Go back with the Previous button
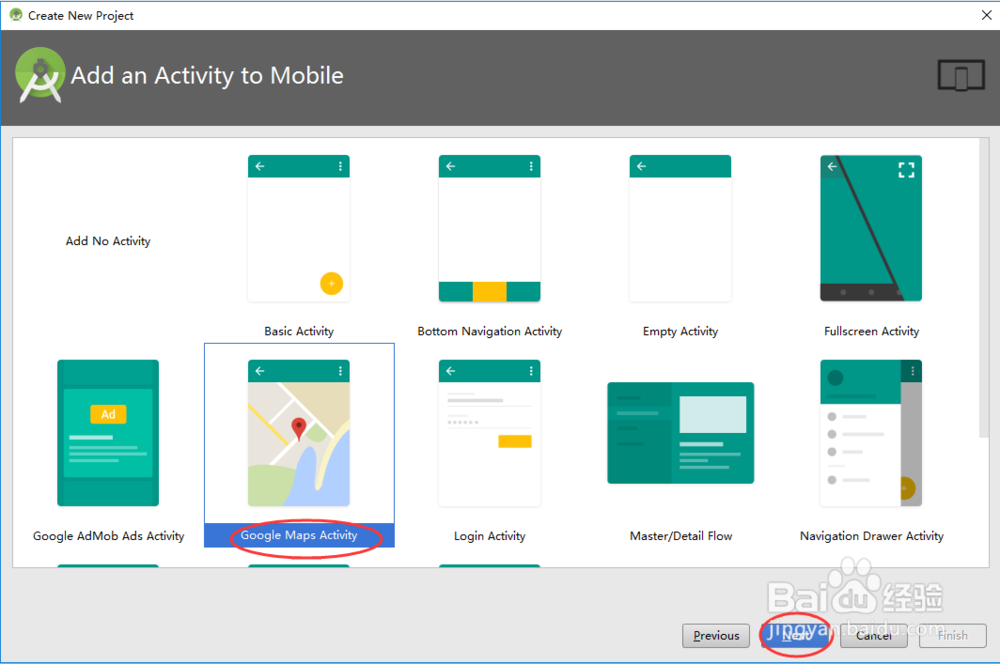Screen dimensions: 1000x664 tap(716, 636)
